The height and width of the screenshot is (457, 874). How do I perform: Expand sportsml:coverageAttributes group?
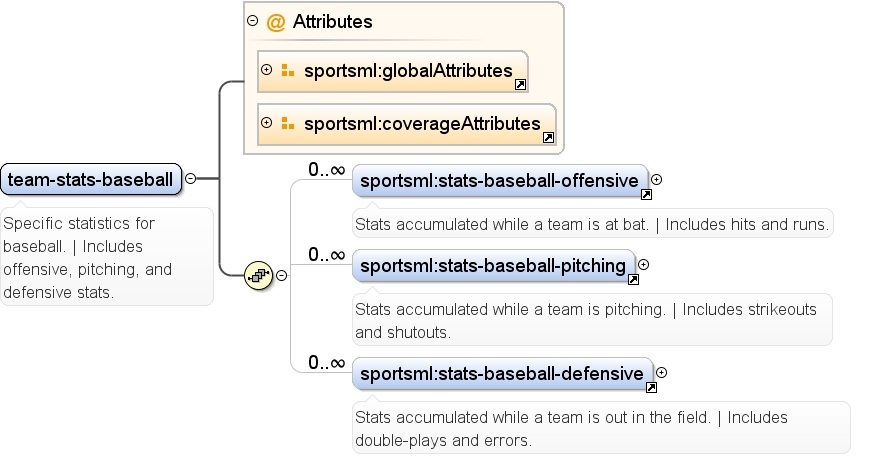tap(266, 123)
